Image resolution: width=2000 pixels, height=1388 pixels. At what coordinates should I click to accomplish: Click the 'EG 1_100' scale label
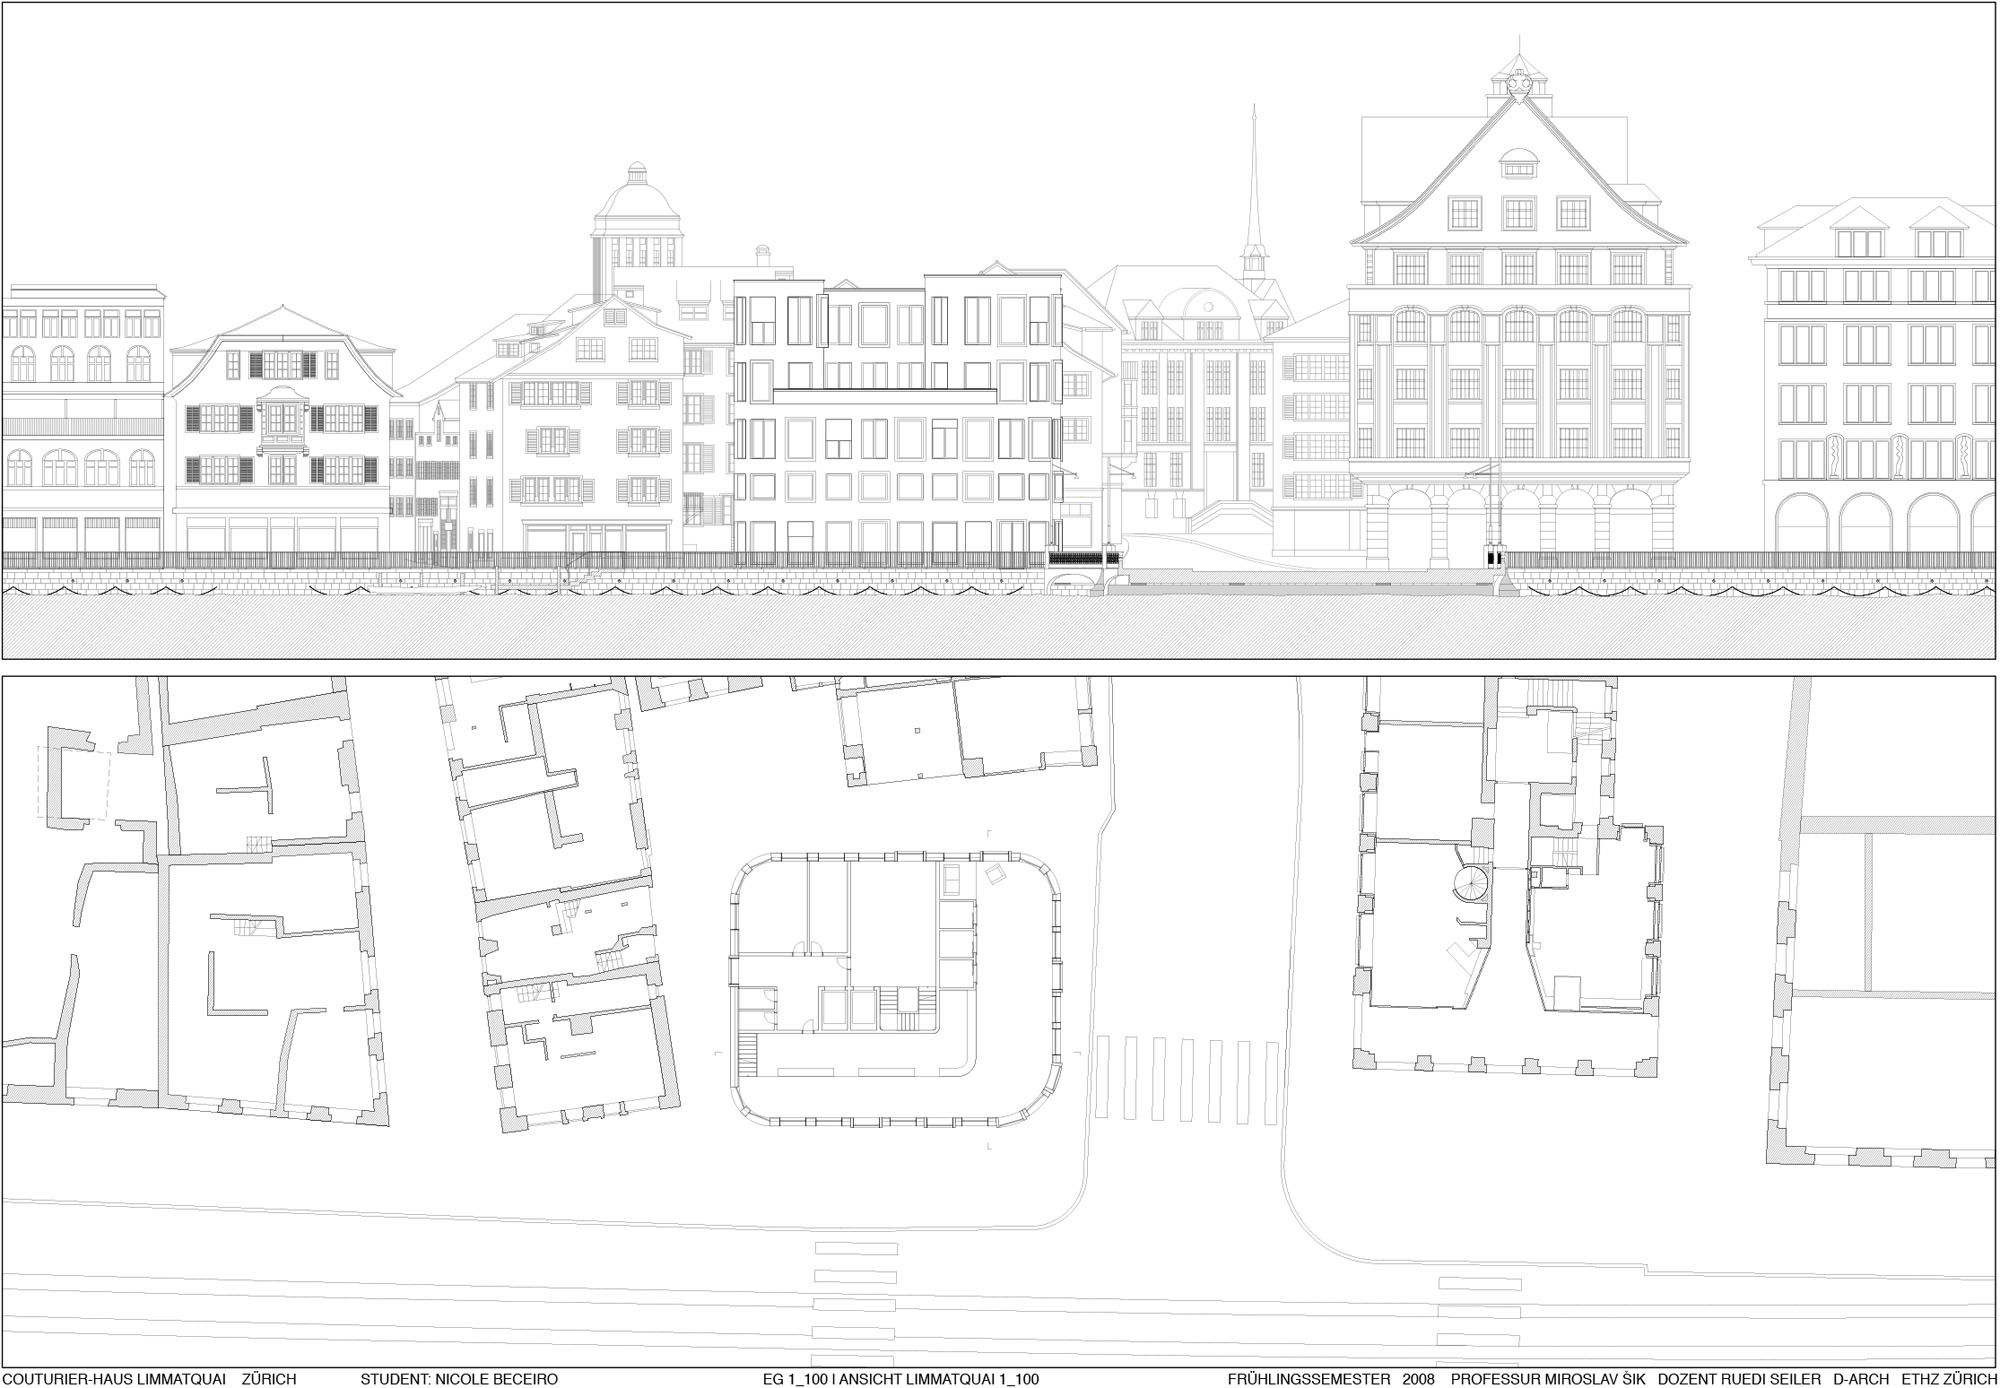coord(796,1379)
